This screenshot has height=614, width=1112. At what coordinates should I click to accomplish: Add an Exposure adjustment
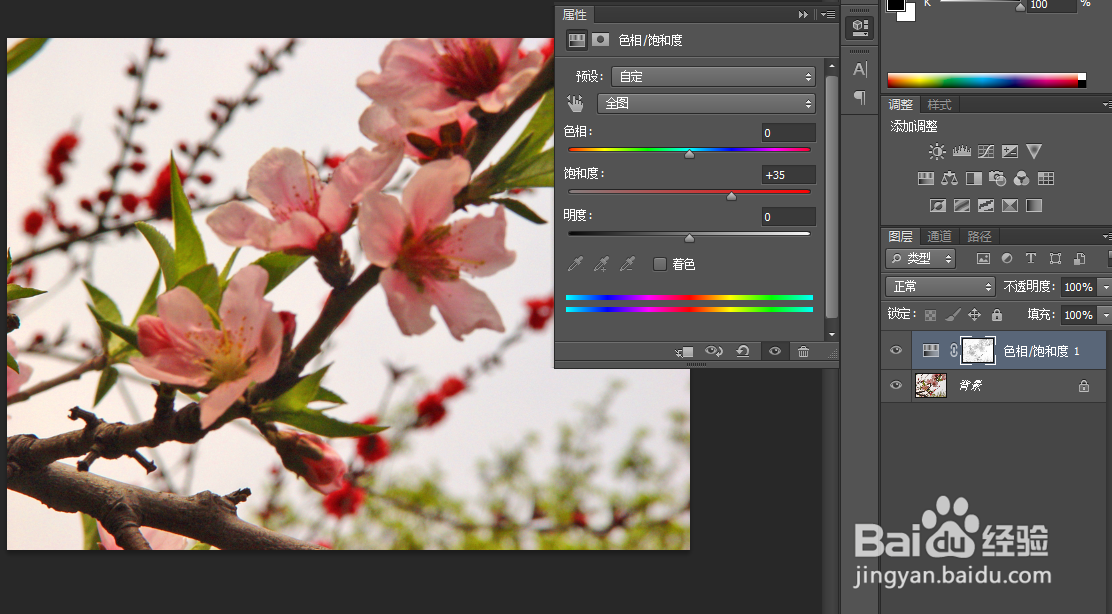point(1010,151)
